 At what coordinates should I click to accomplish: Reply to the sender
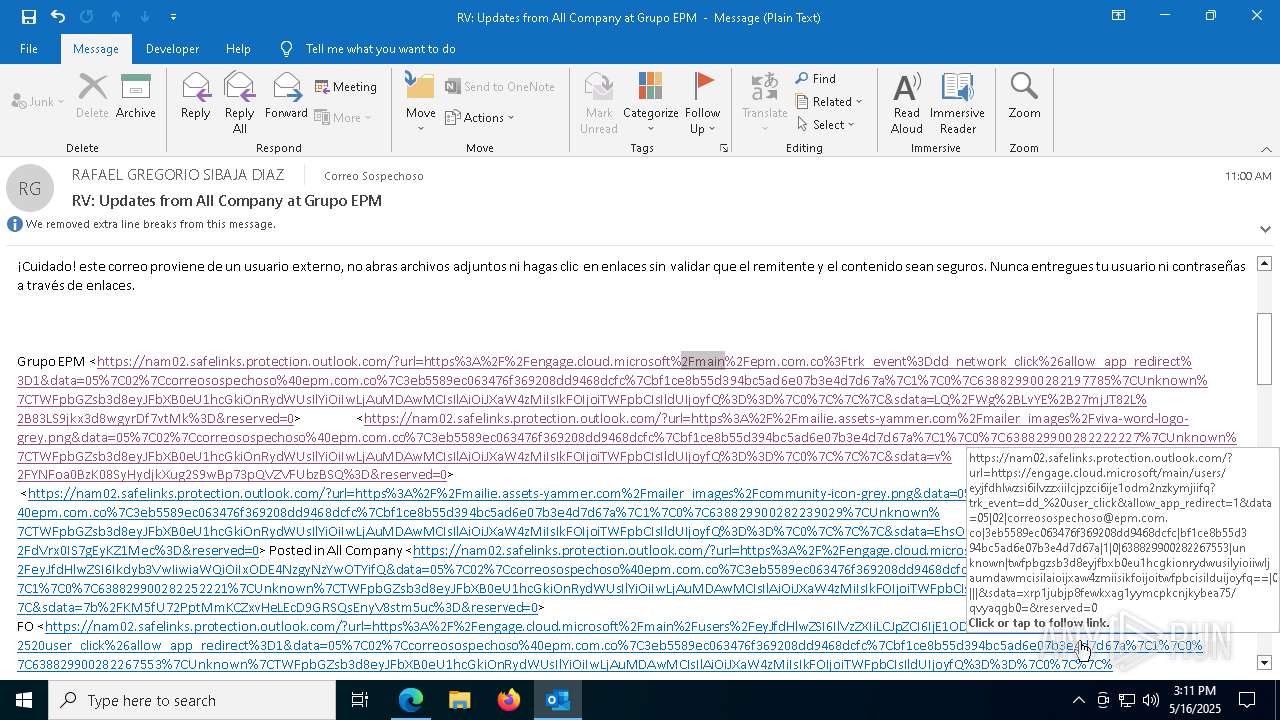click(x=196, y=96)
